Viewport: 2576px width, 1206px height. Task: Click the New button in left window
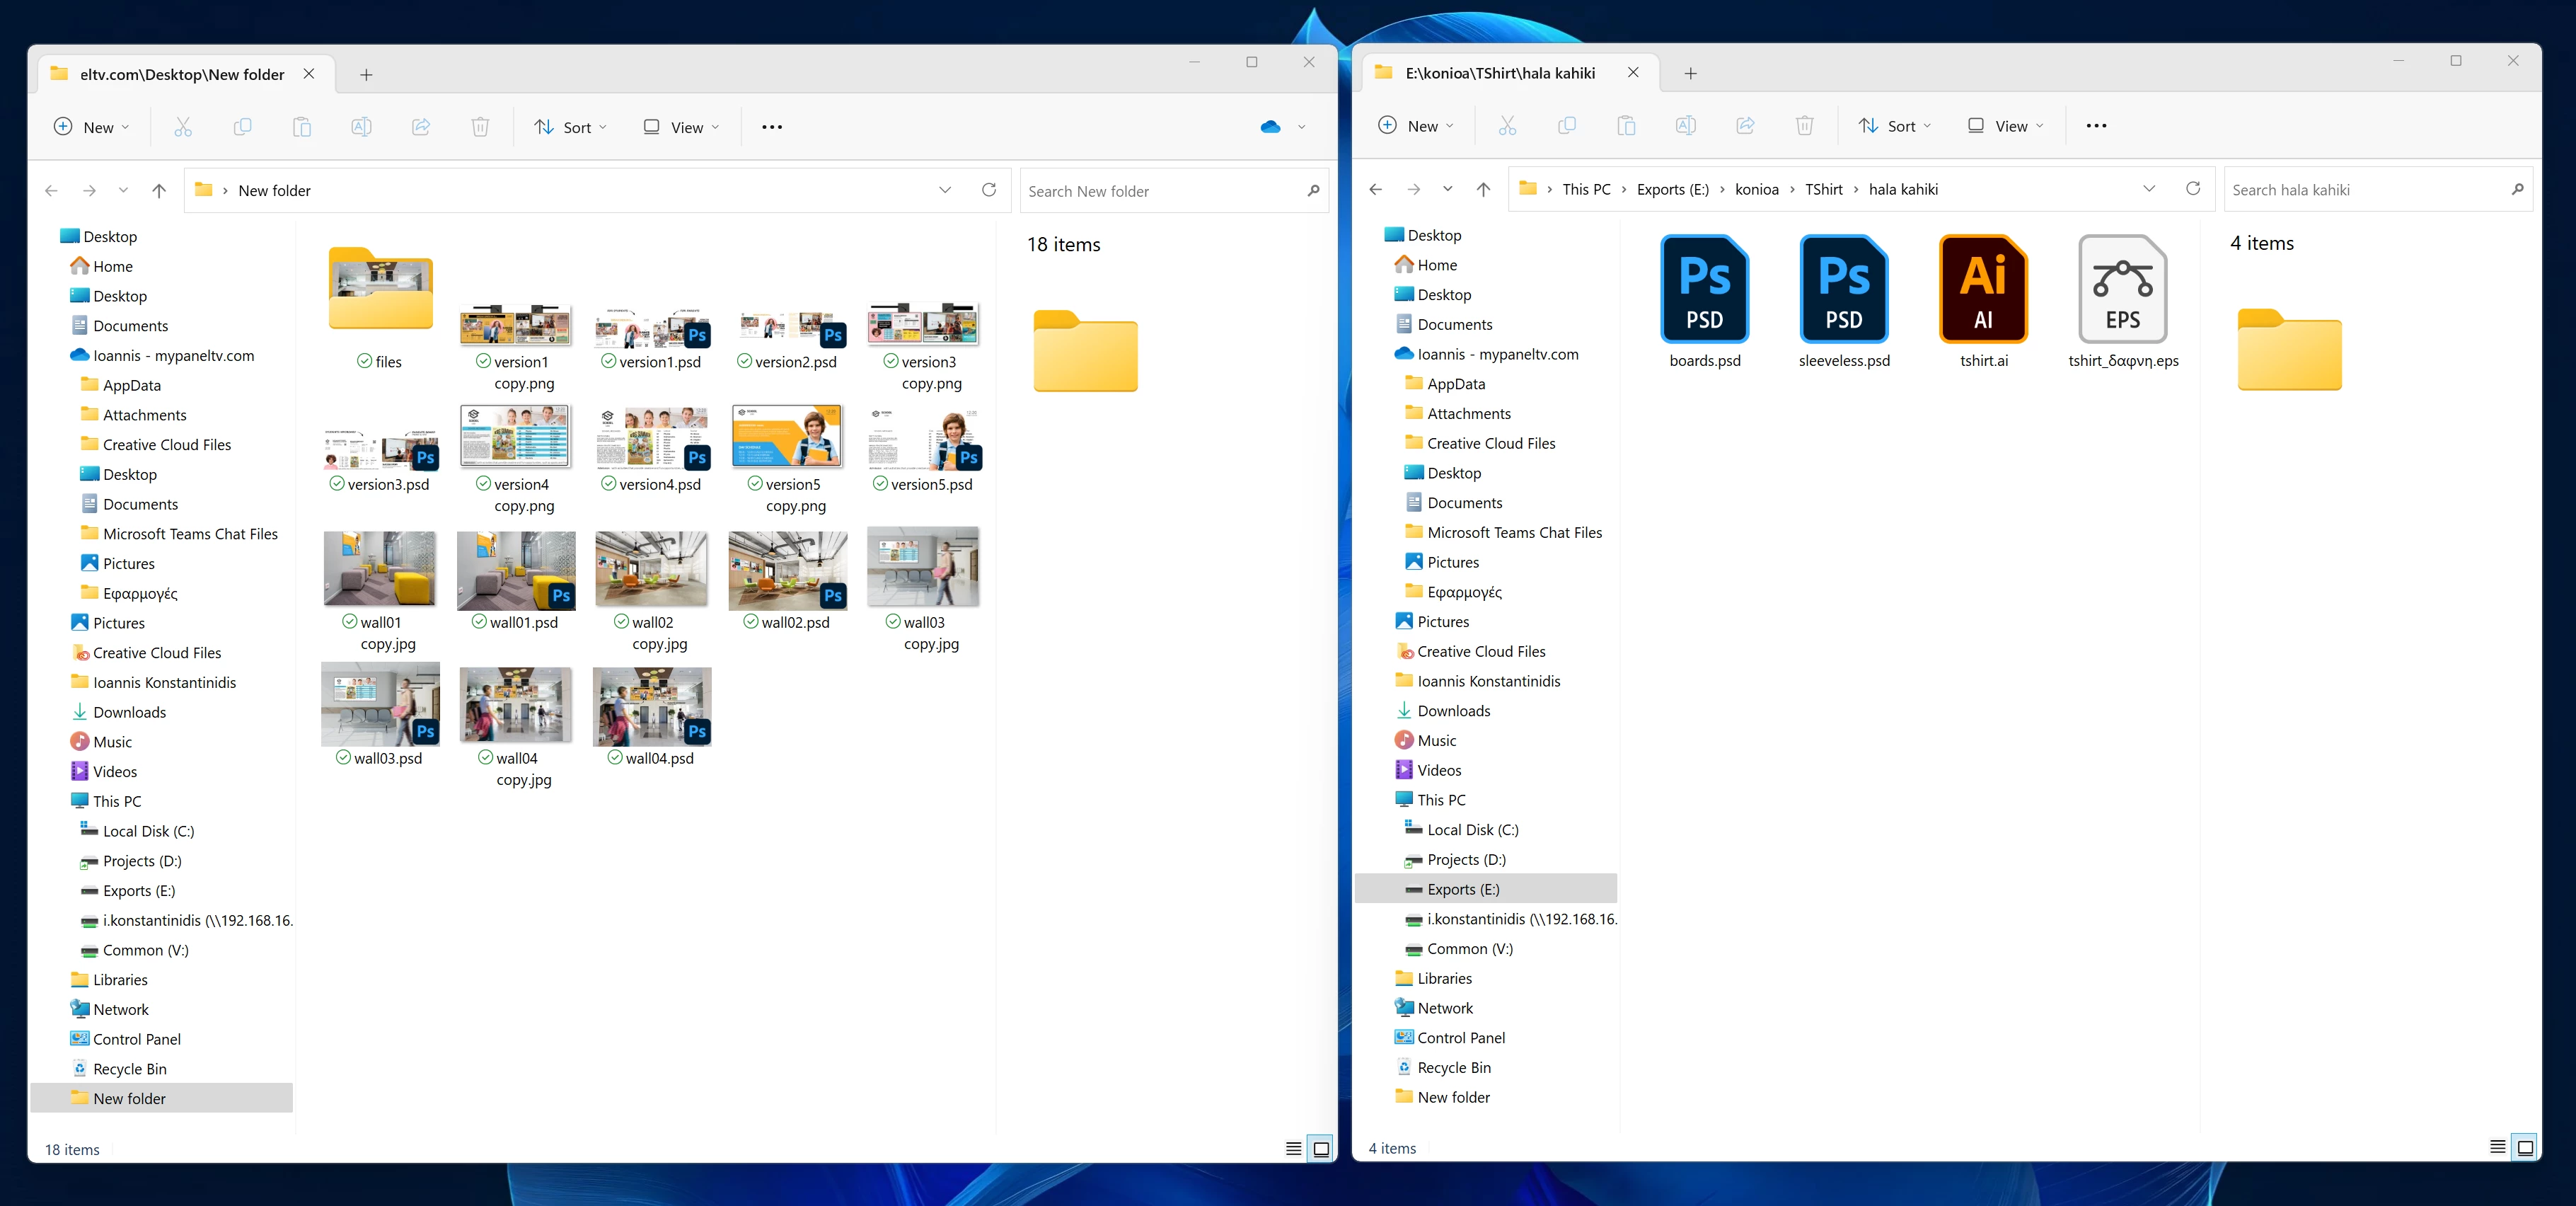(91, 127)
